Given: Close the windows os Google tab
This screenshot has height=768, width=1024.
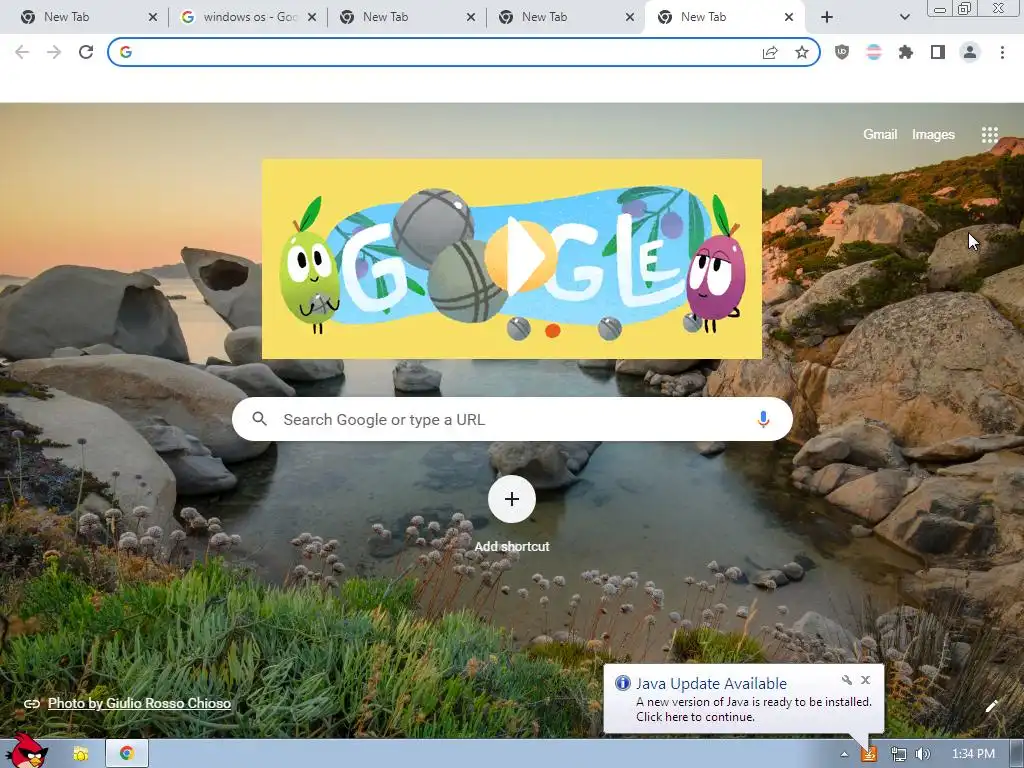Looking at the screenshot, I should tap(312, 17).
